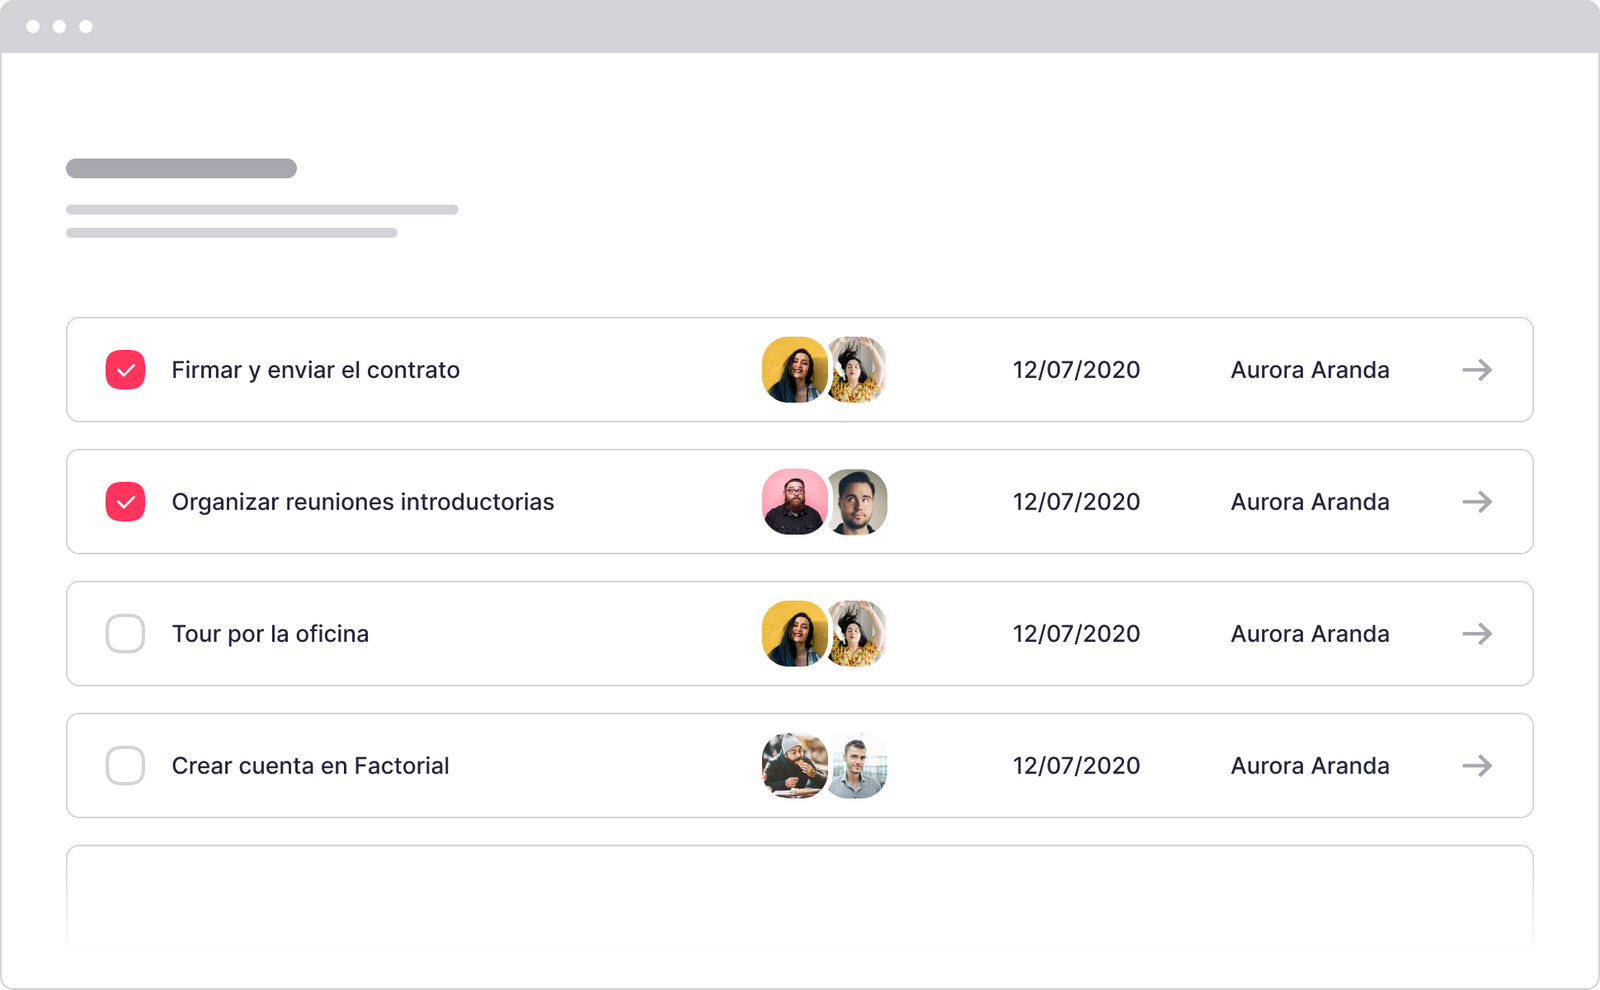The height and width of the screenshot is (990, 1600).
Task: Uncheck Organizar reuniones introductorias task
Action: pyautogui.click(x=126, y=502)
